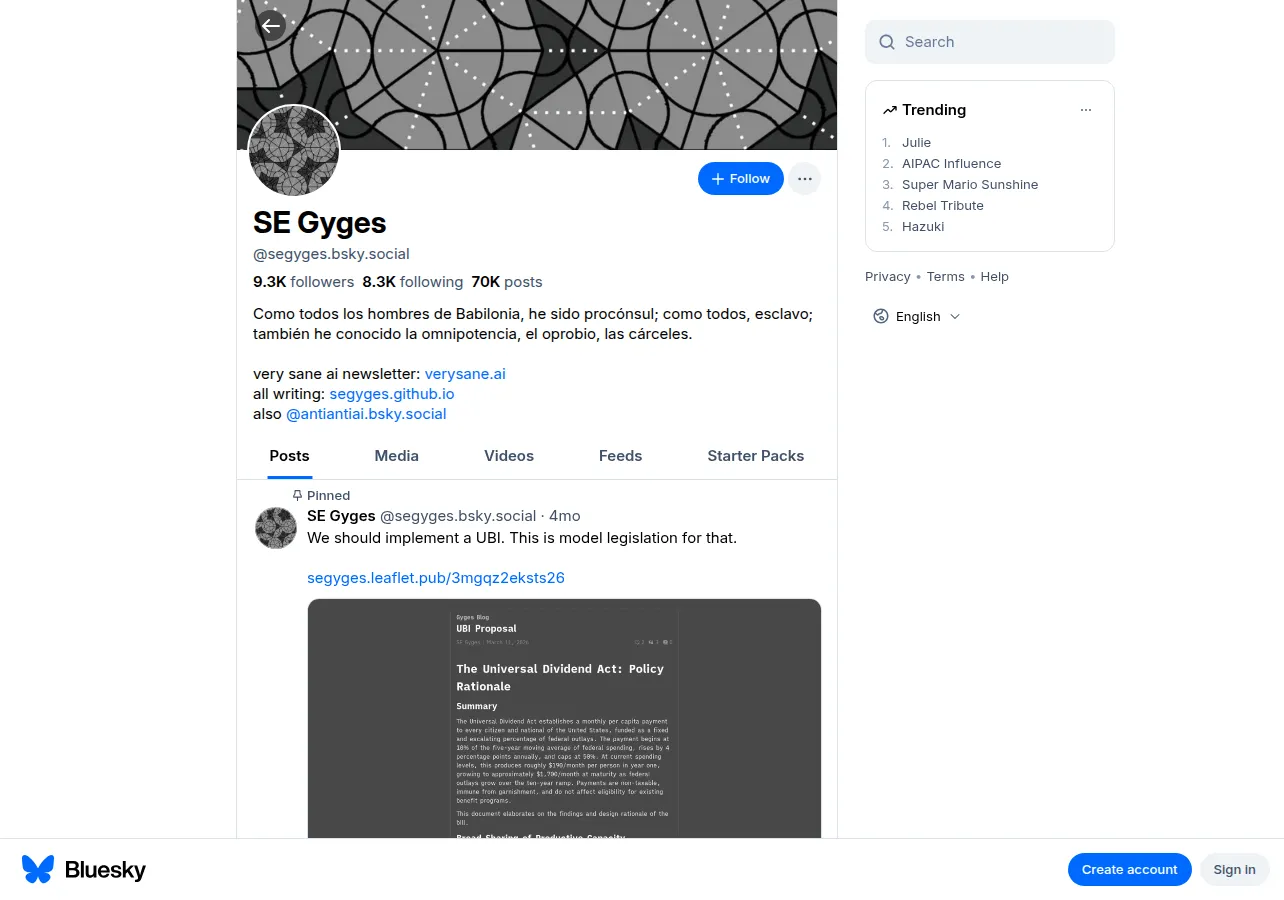Open the Trending panel ellipsis menu
The height and width of the screenshot is (900, 1284).
(1086, 110)
